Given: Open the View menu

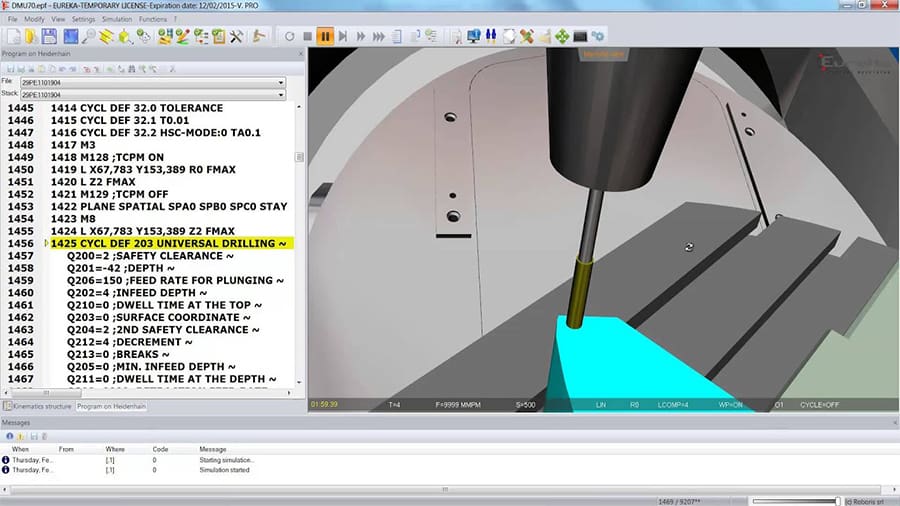Looking at the screenshot, I should point(58,20).
